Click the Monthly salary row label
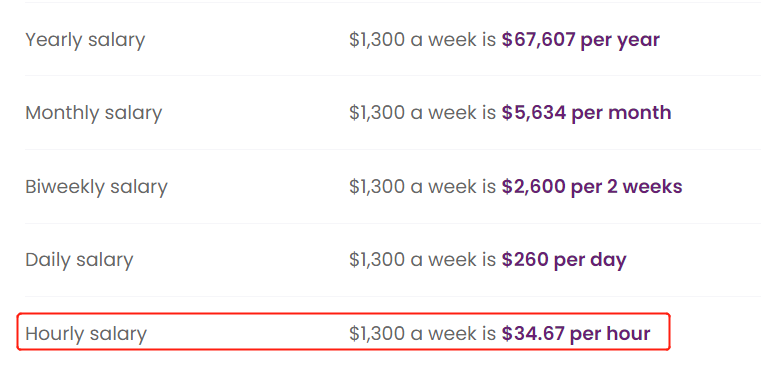Image resolution: width=761 pixels, height=371 pixels. click(x=94, y=113)
